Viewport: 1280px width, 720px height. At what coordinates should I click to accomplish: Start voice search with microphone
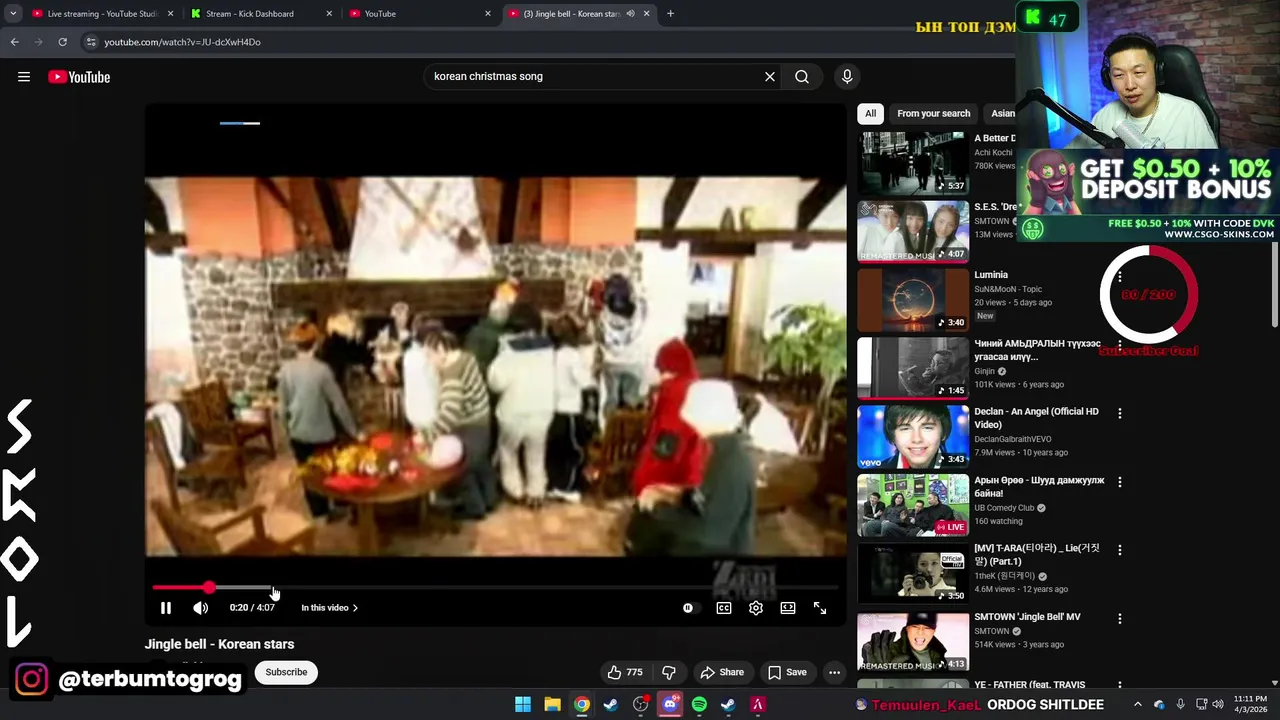847,76
